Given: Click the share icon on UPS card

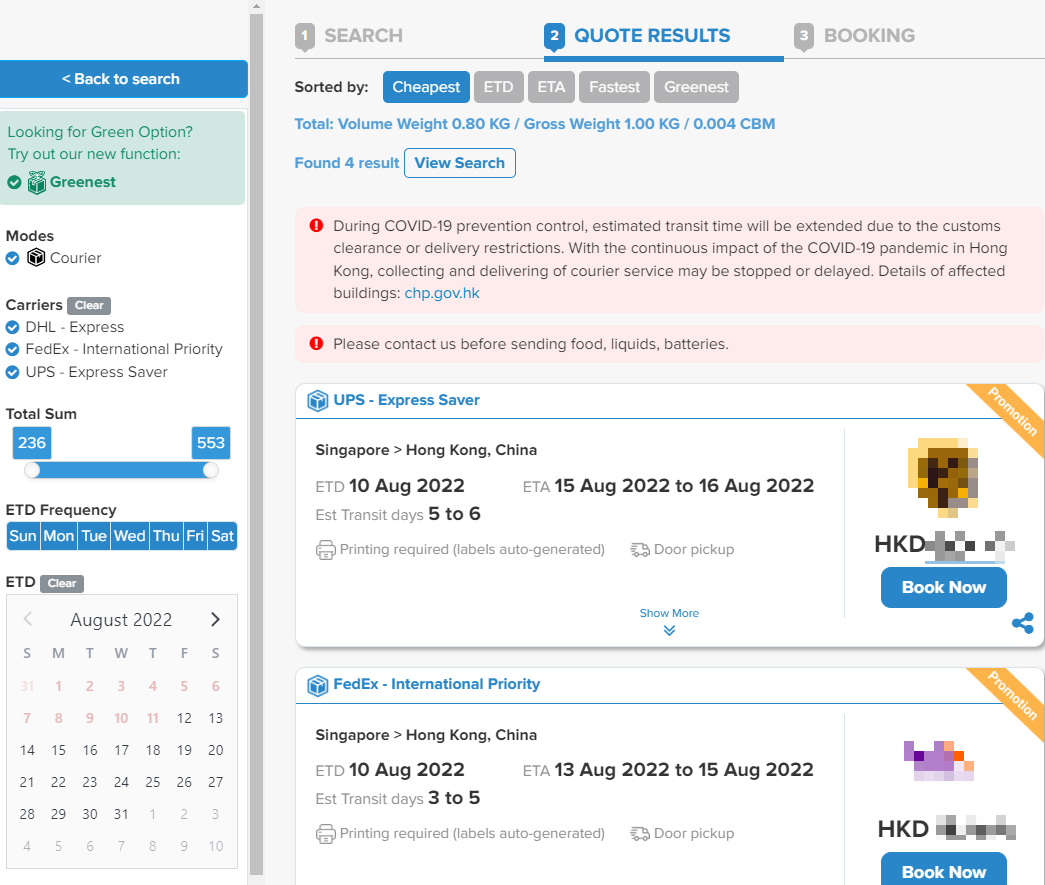Looking at the screenshot, I should 1022,623.
